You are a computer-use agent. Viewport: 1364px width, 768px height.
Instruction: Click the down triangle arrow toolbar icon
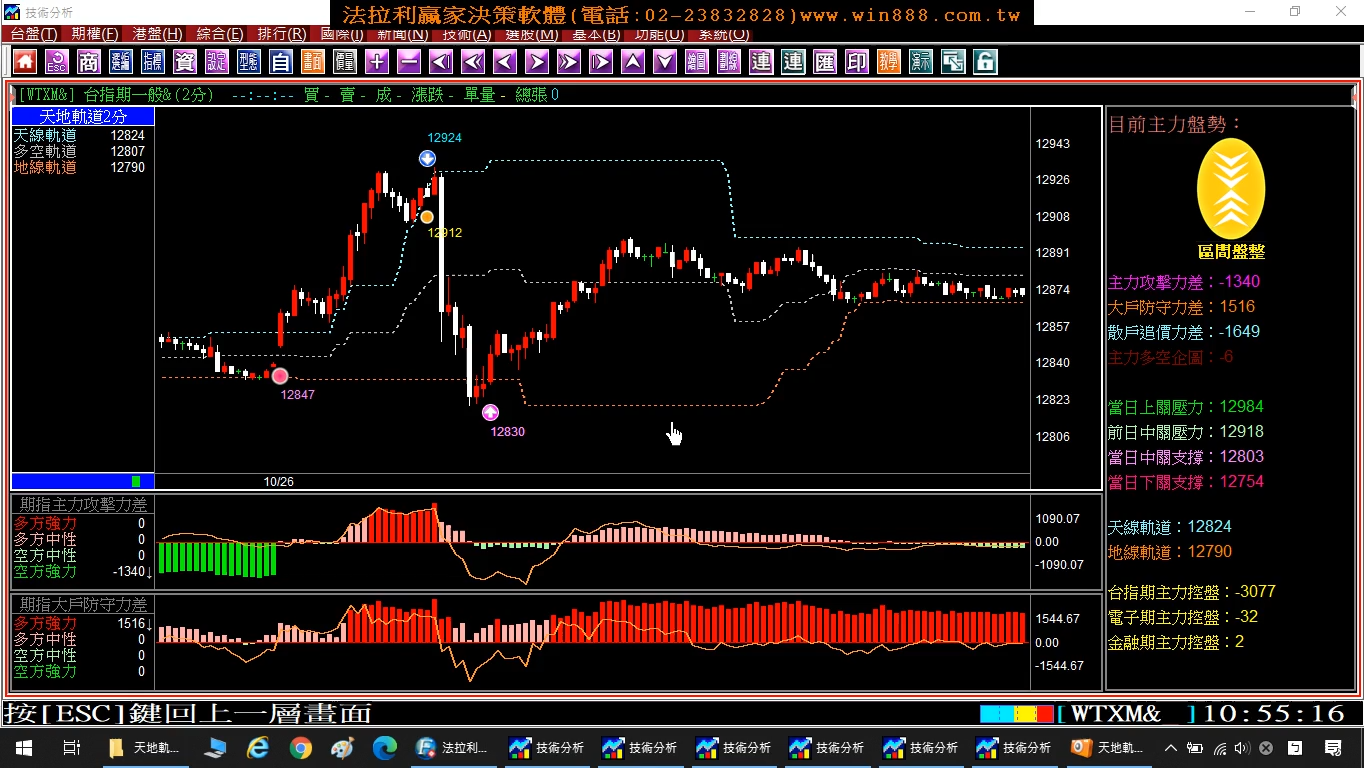665,62
